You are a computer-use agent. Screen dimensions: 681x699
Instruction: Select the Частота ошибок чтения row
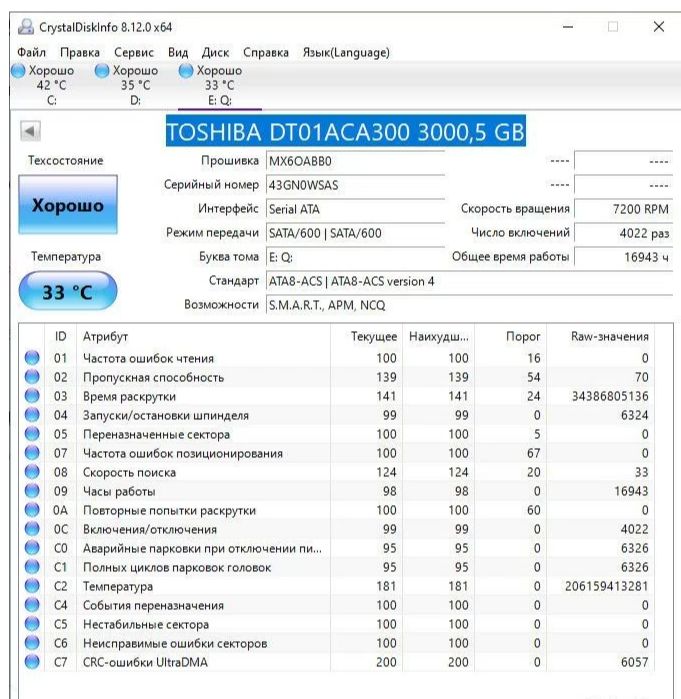coord(336,358)
